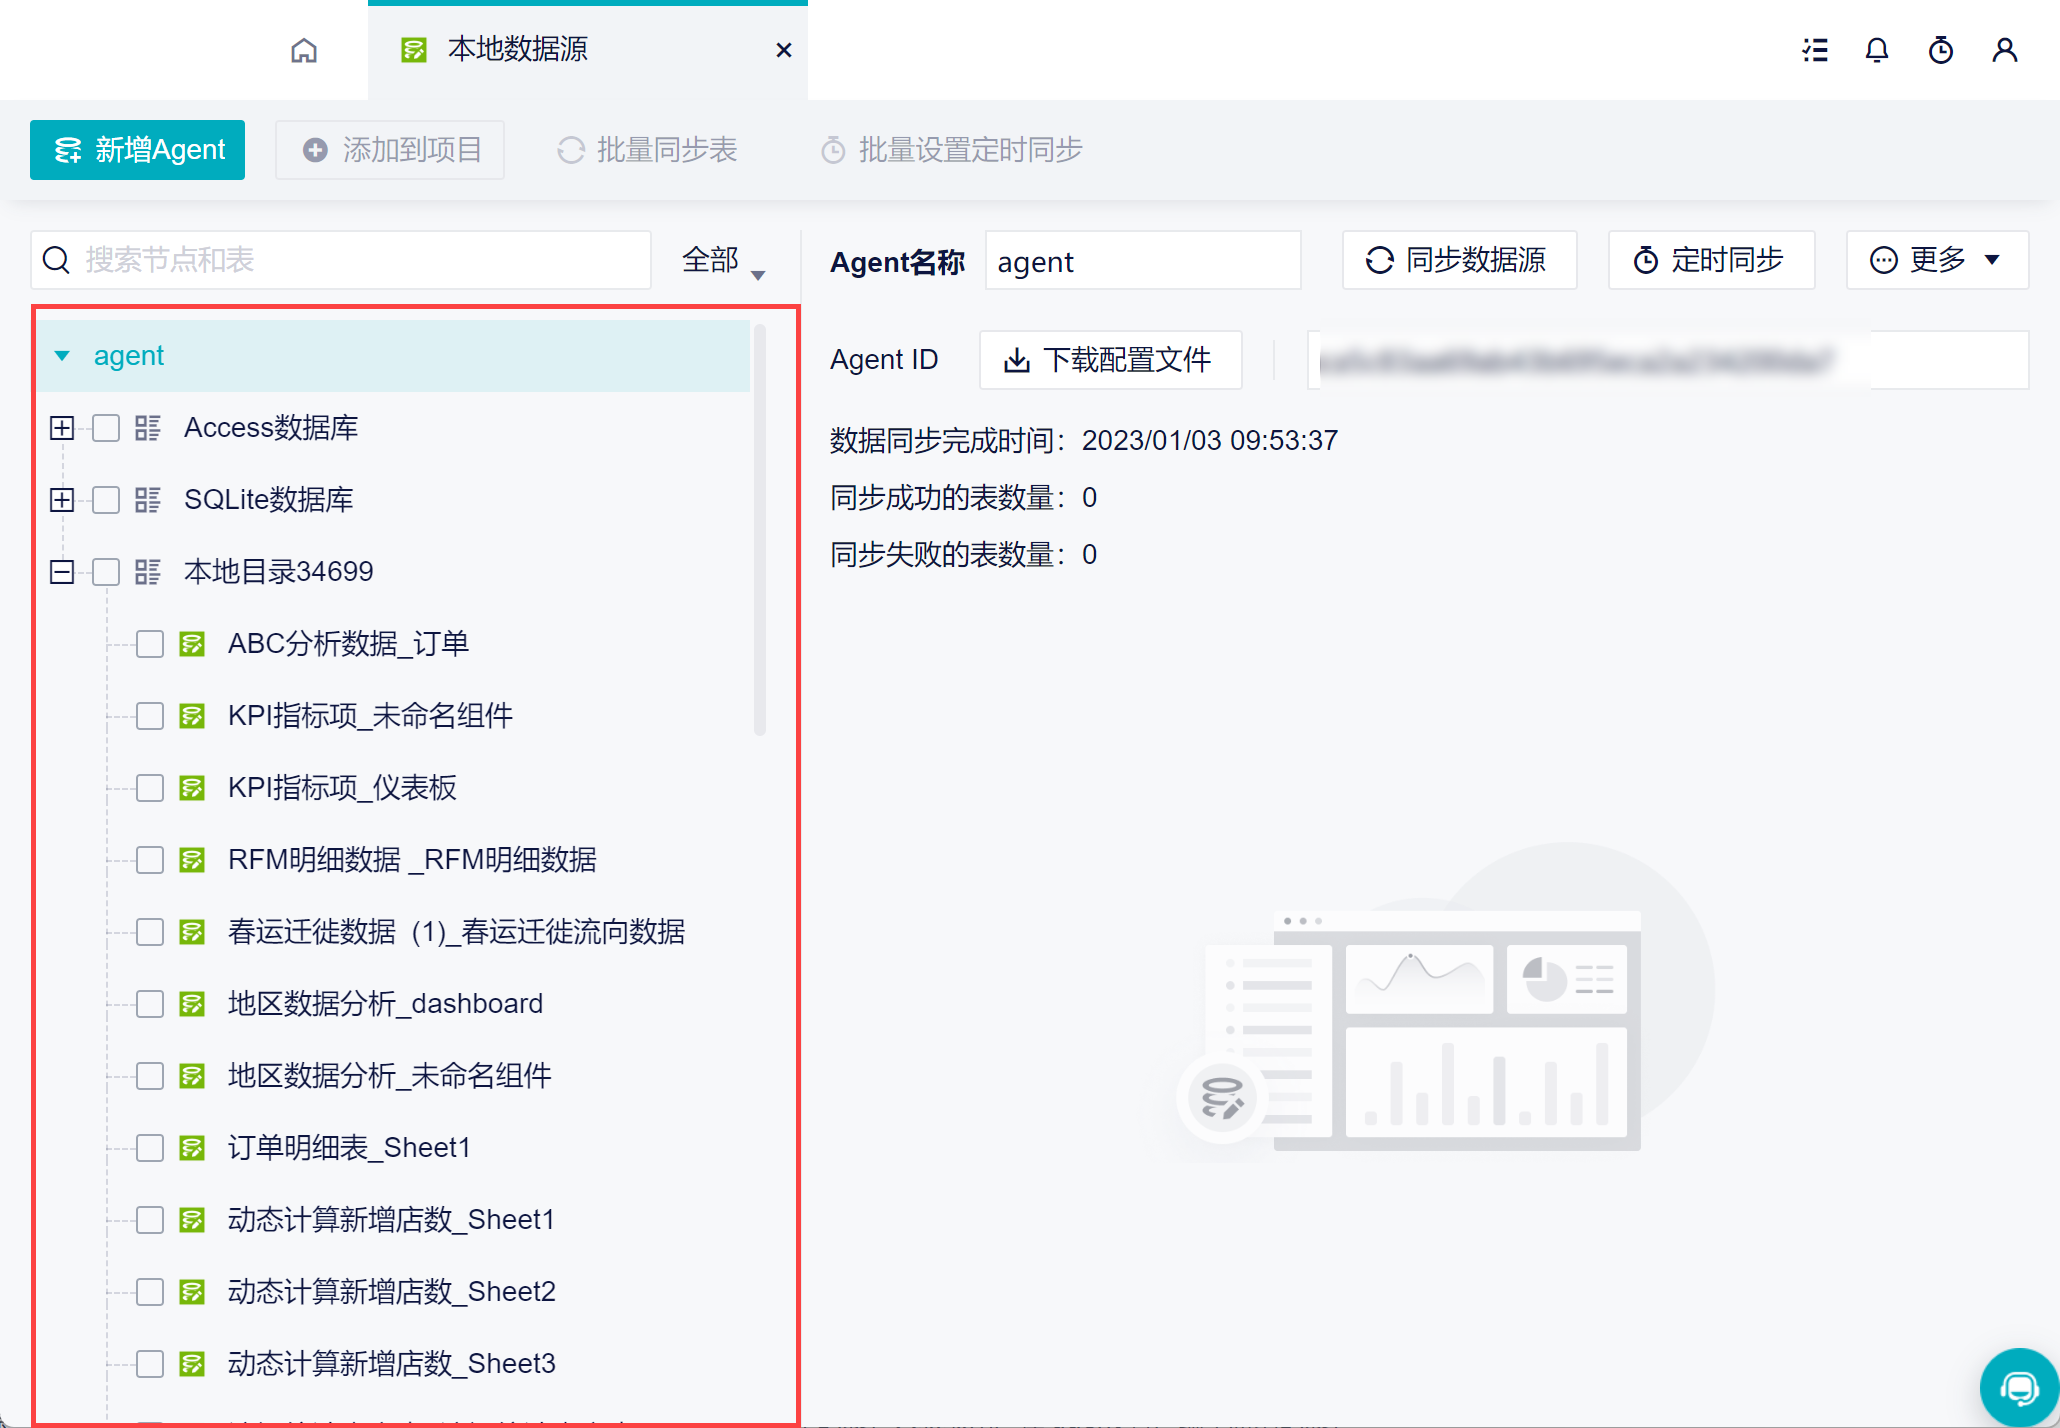Open the task list icon

(1815, 50)
